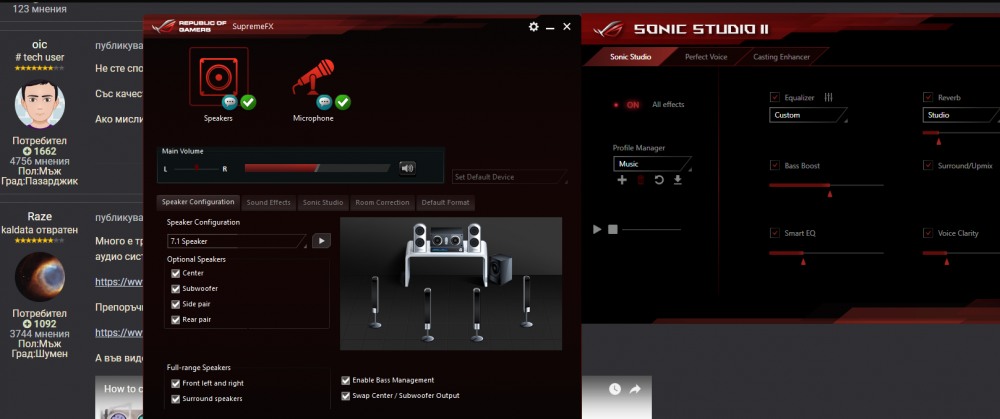Open forum user Raze's profile link

click(x=40, y=217)
